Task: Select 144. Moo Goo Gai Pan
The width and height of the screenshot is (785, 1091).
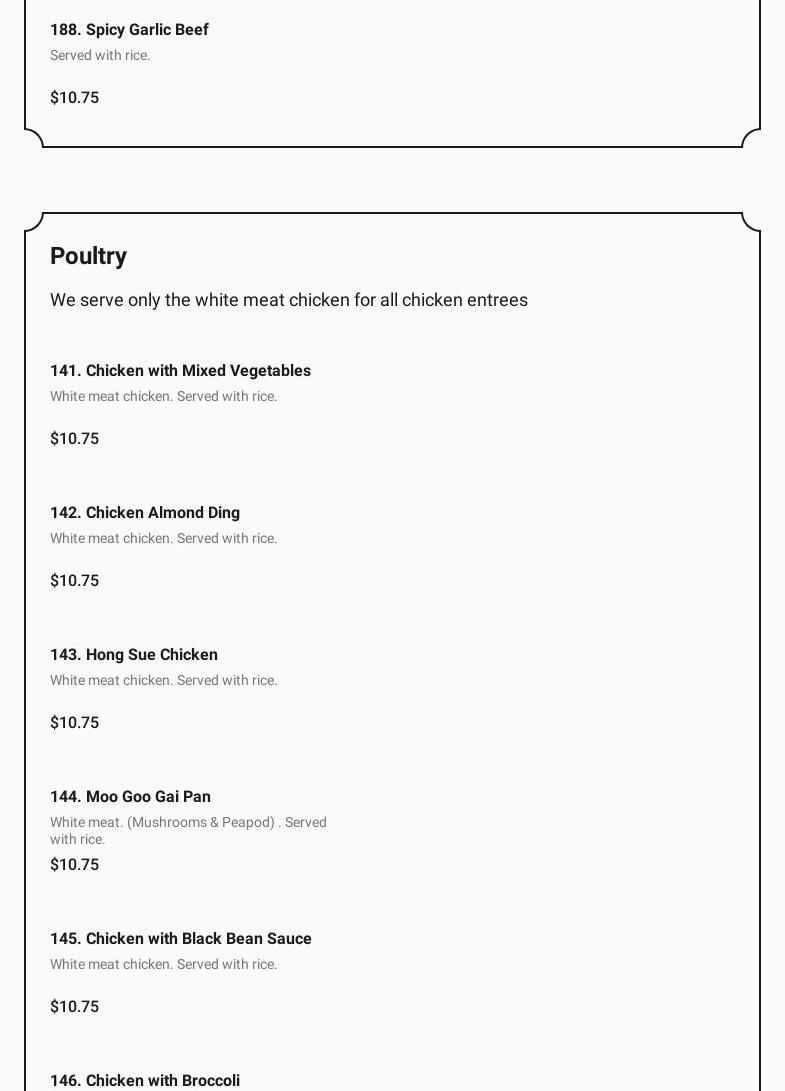Action: point(130,797)
